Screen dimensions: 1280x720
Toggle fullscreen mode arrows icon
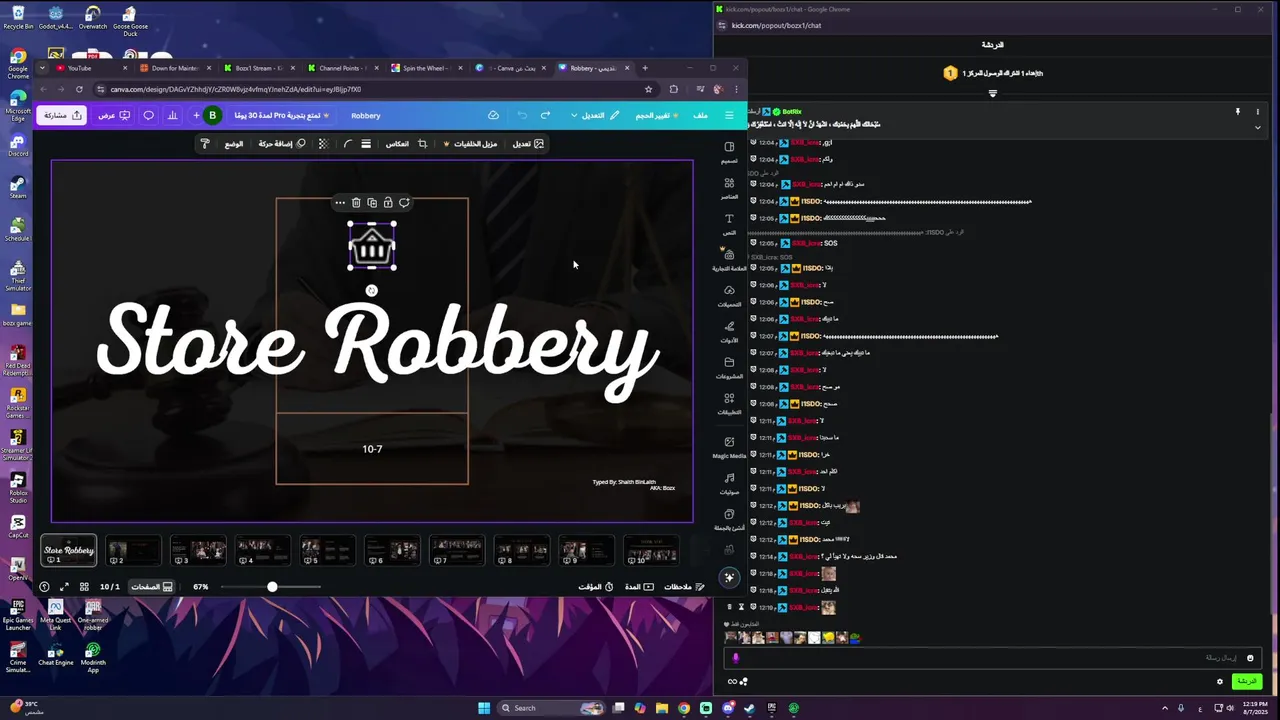[64, 587]
